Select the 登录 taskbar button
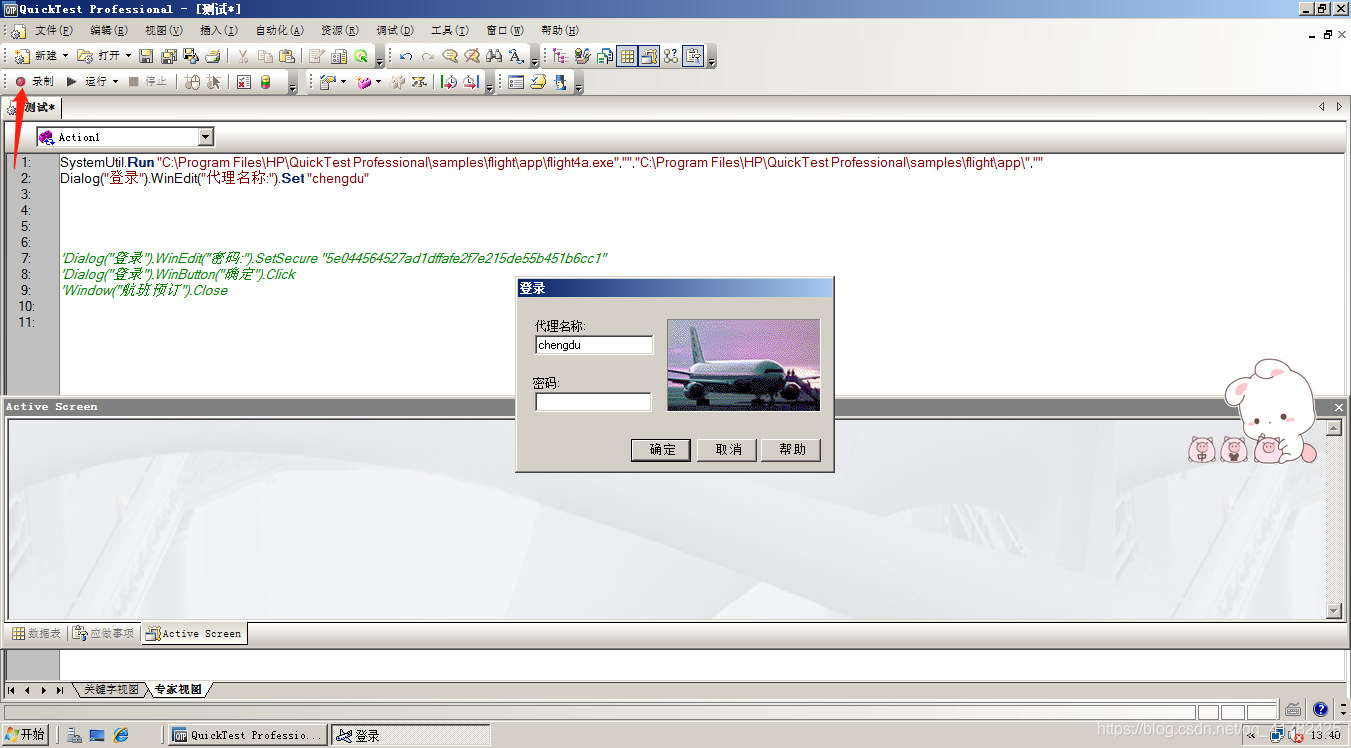Image resolution: width=1351 pixels, height=748 pixels. [411, 735]
